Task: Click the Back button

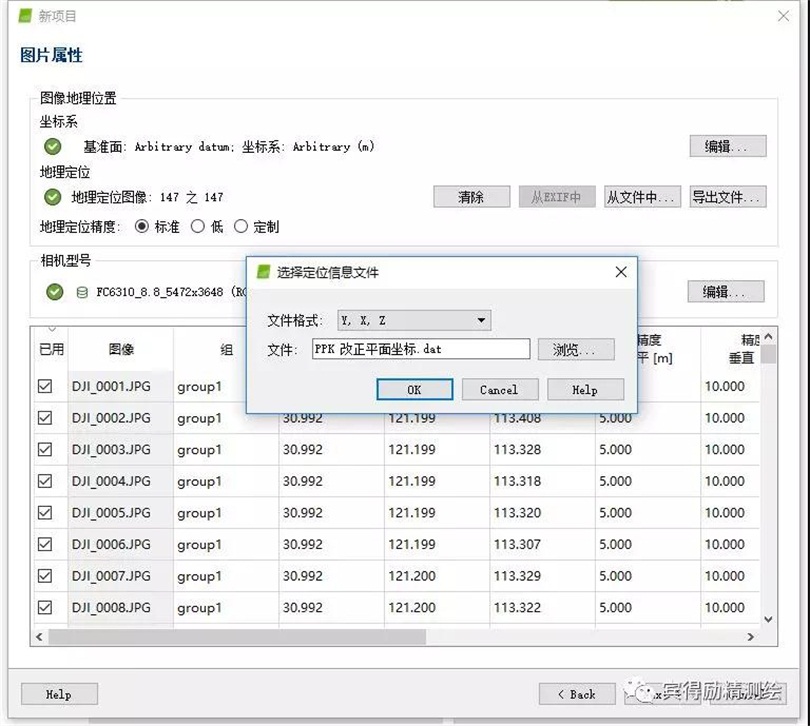Action: 577,694
